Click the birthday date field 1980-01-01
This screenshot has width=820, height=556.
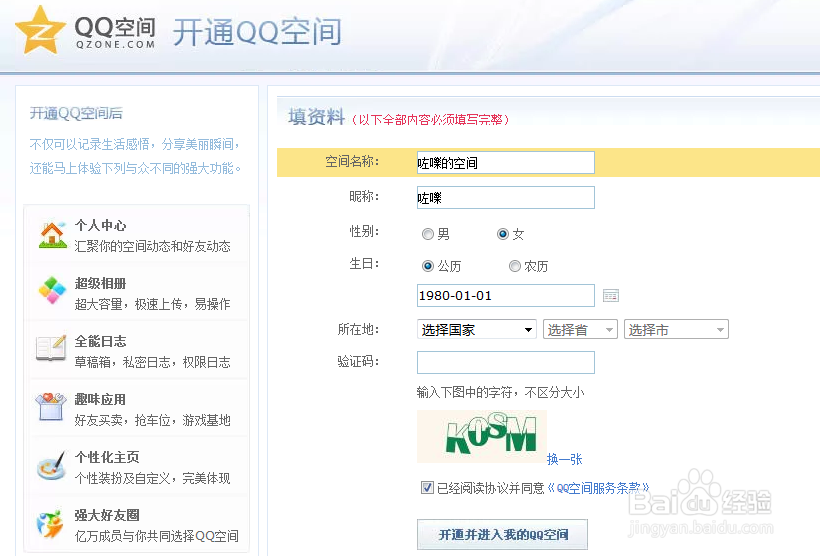coord(506,296)
